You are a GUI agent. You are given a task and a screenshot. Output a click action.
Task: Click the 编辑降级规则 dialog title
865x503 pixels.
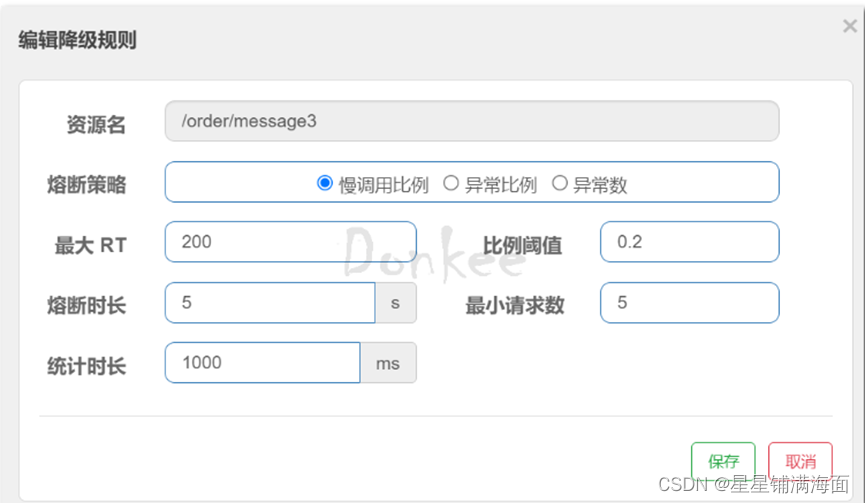pos(77,40)
